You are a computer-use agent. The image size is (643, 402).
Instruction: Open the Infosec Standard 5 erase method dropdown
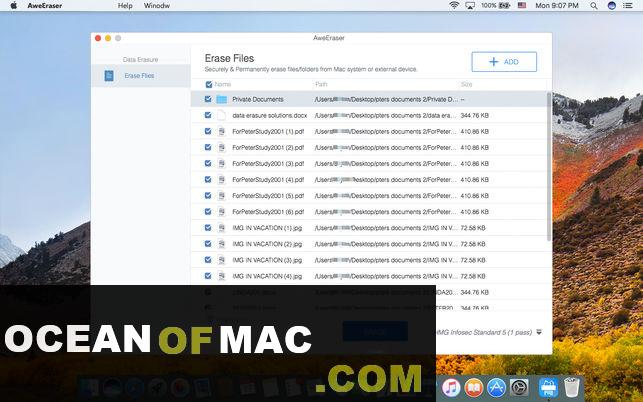point(539,332)
